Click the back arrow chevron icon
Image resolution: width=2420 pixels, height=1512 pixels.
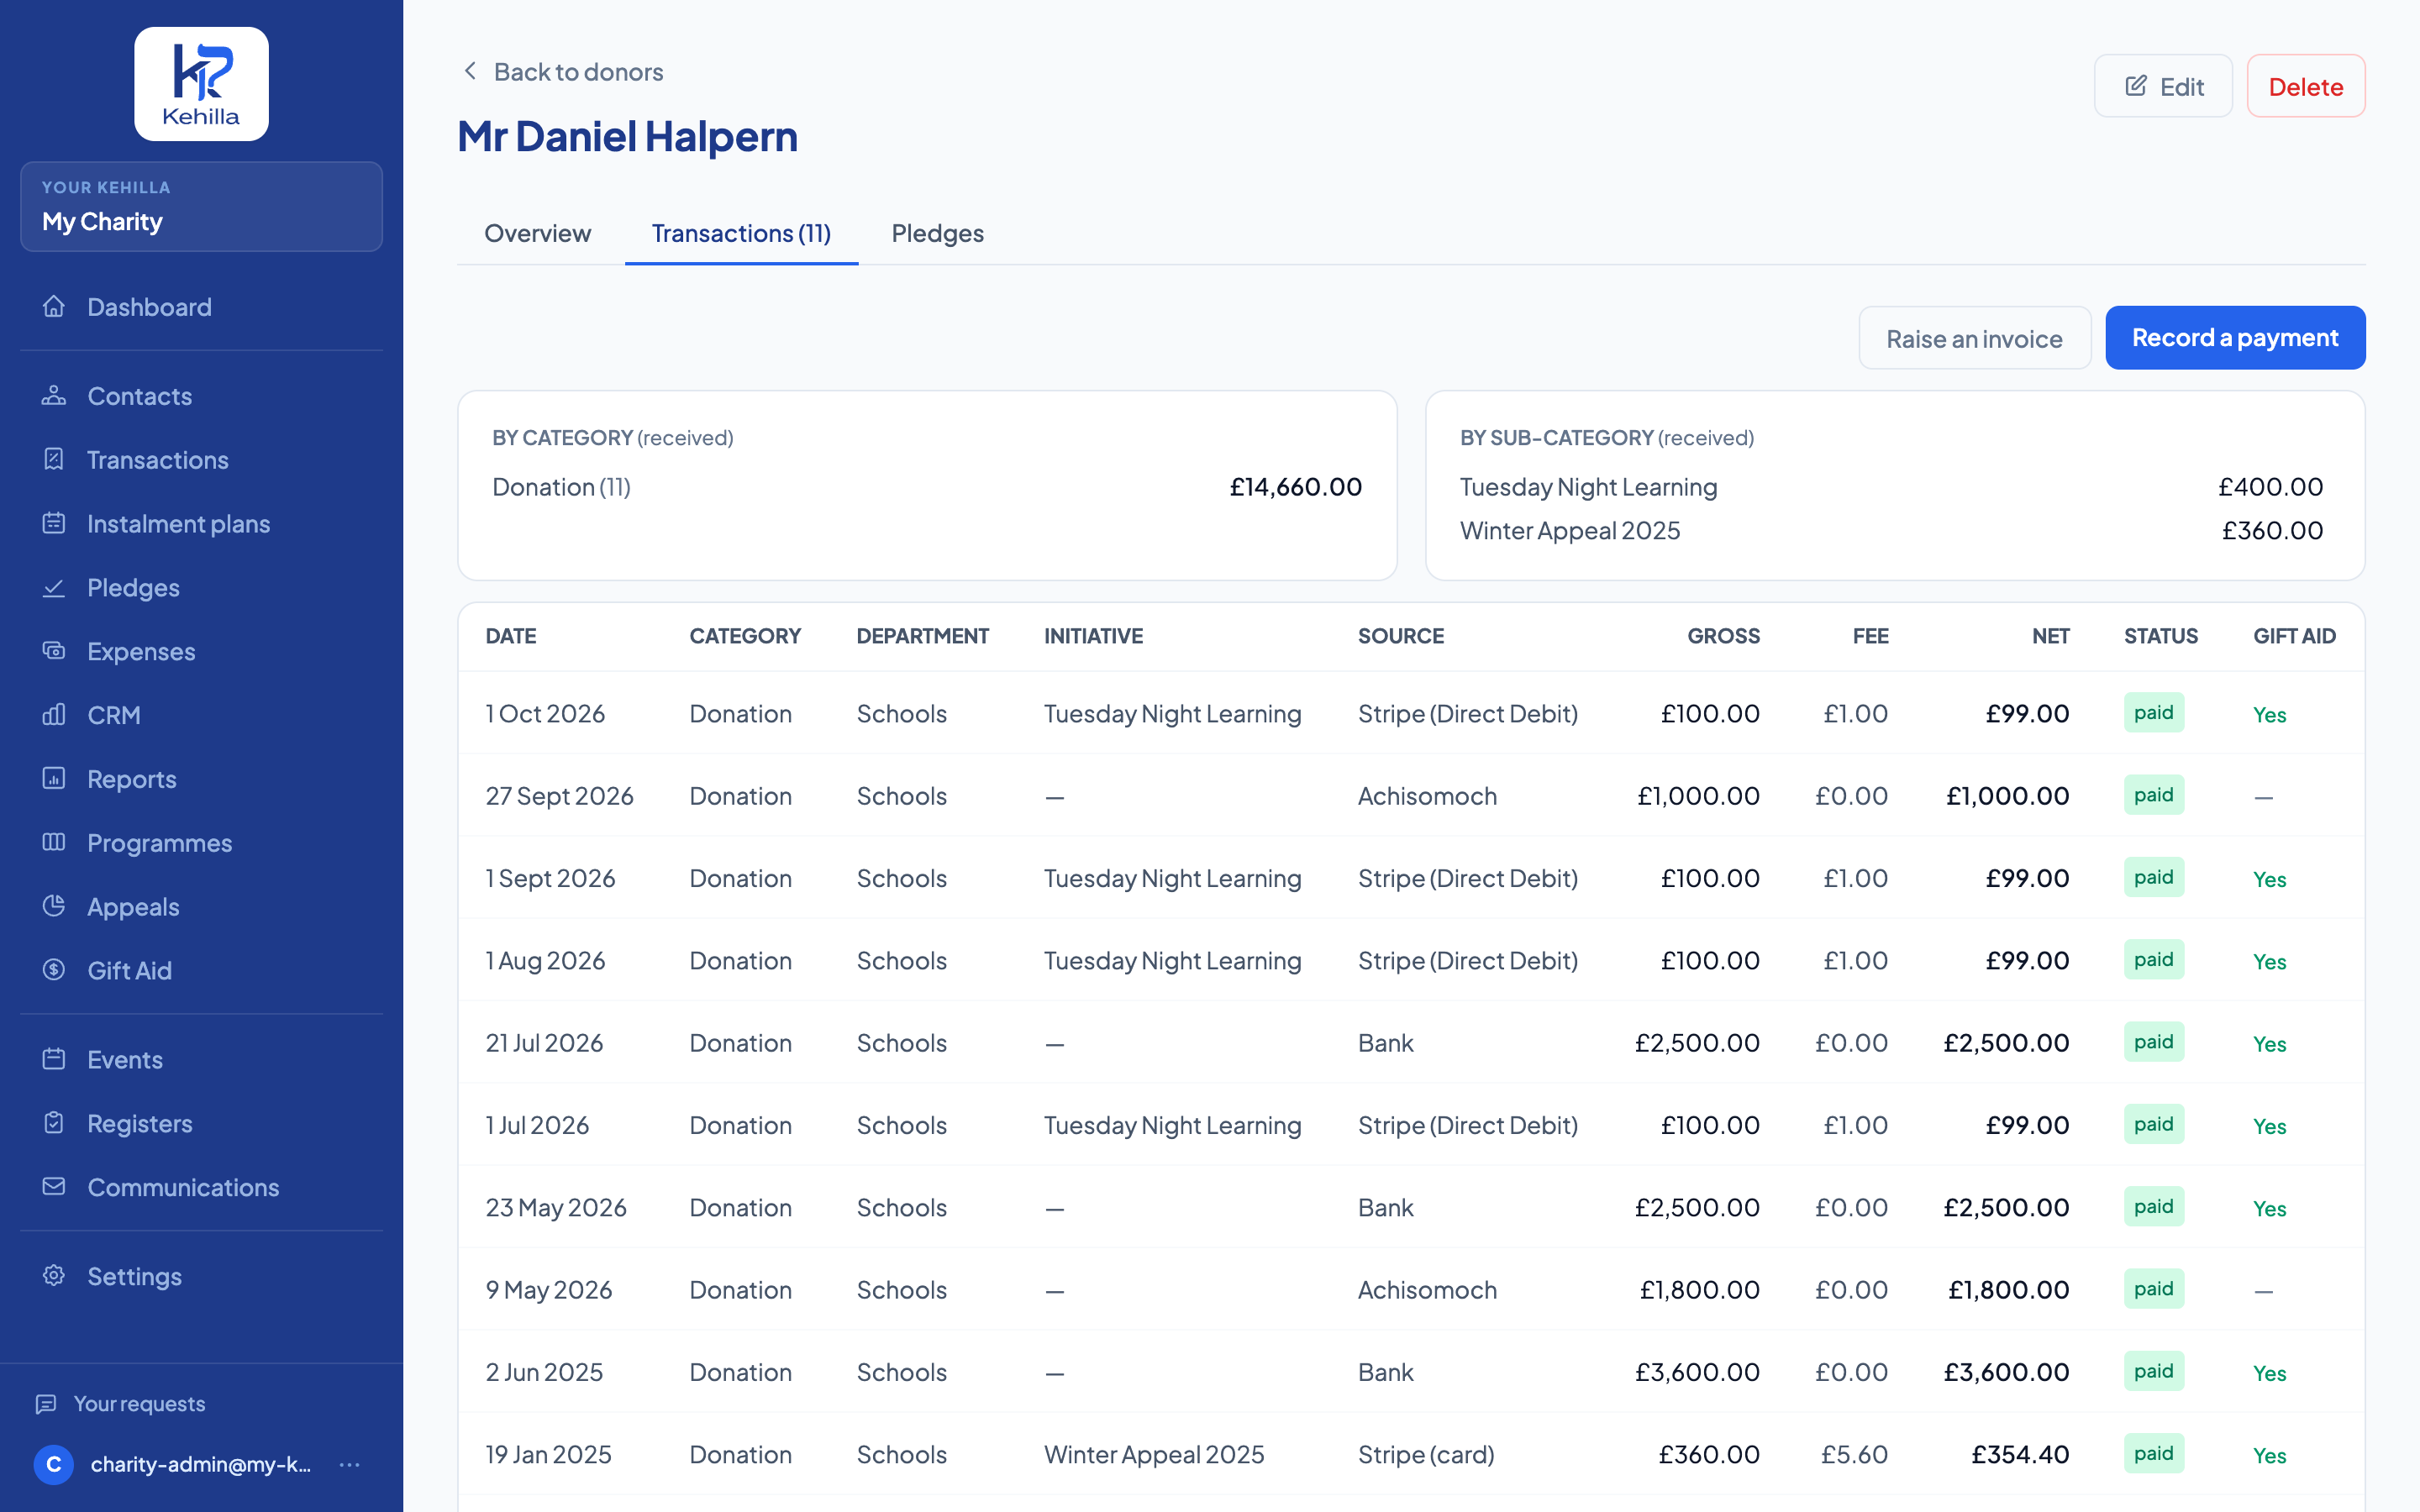point(470,71)
